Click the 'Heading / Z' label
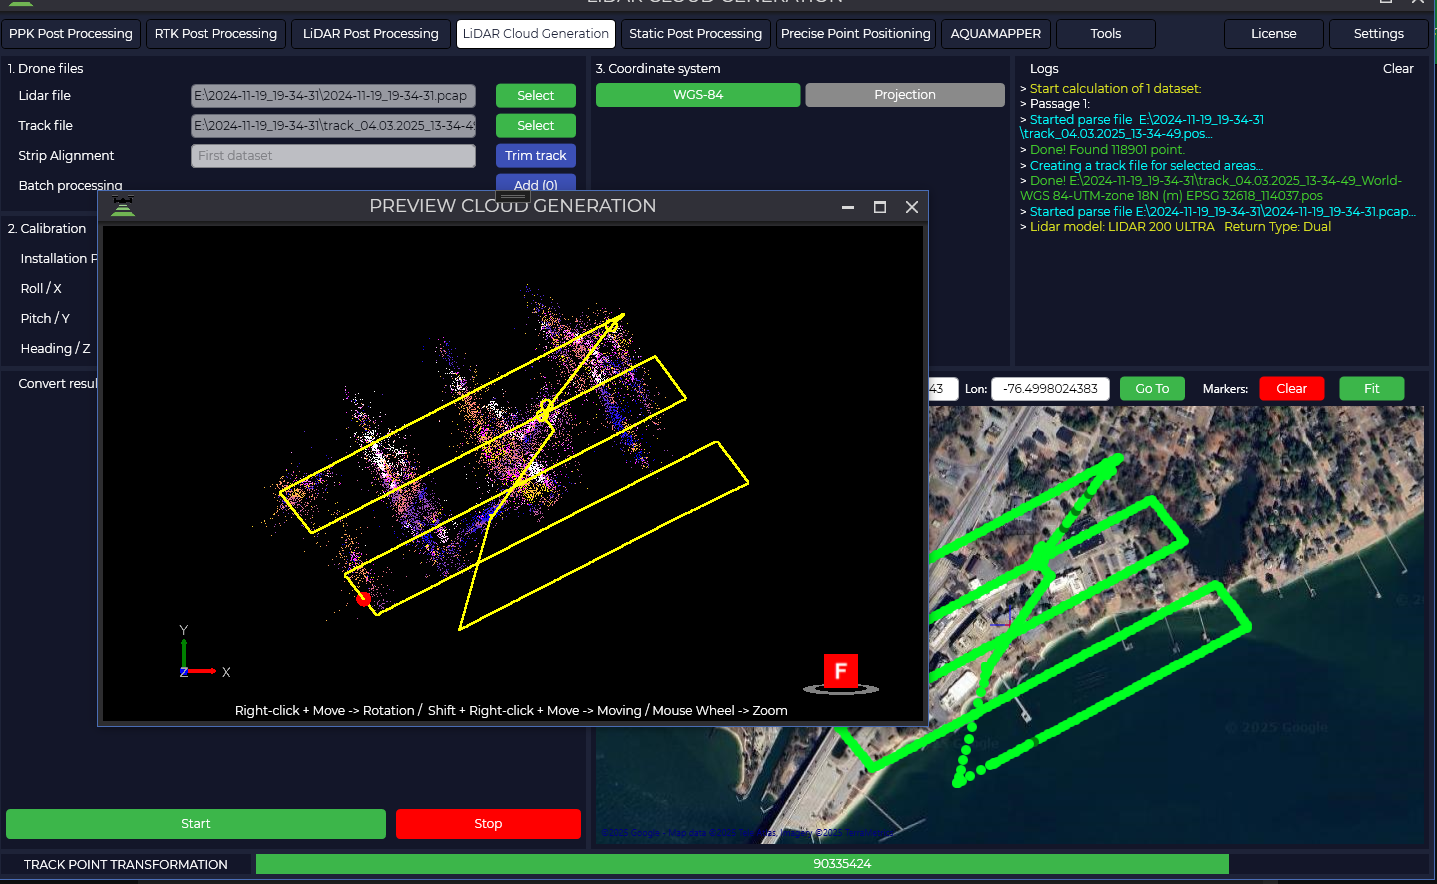The width and height of the screenshot is (1437, 884). [x=55, y=349]
